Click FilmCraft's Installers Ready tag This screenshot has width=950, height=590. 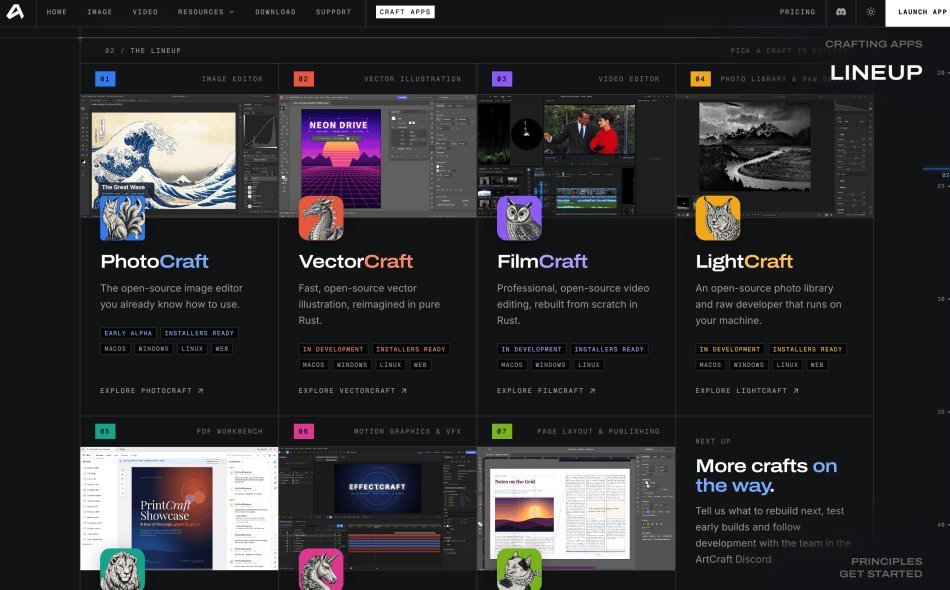click(x=609, y=350)
